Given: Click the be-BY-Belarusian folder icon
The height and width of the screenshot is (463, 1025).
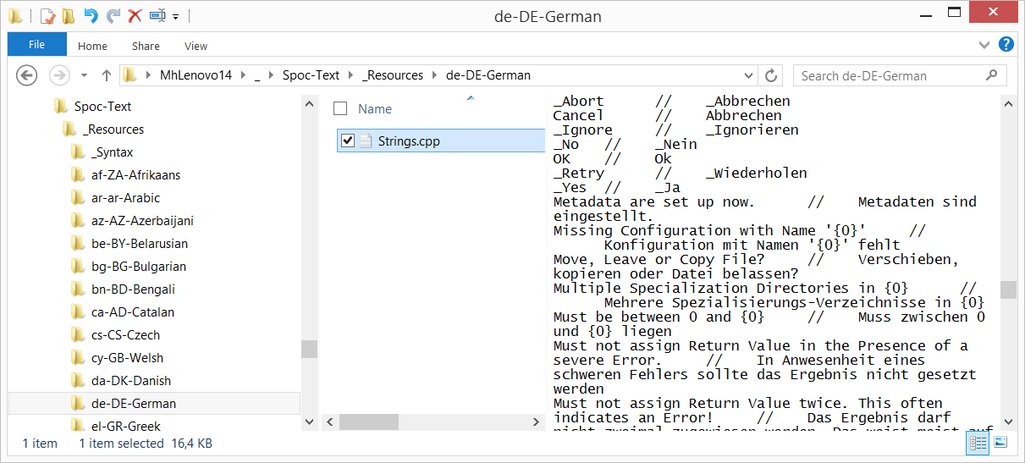Looking at the screenshot, I should click(x=78, y=244).
